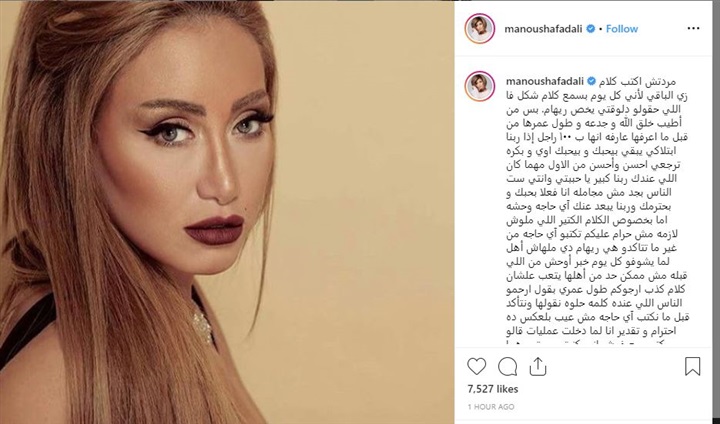Click the woman's portrait photo
The width and height of the screenshot is (720, 424).
pos(227,212)
